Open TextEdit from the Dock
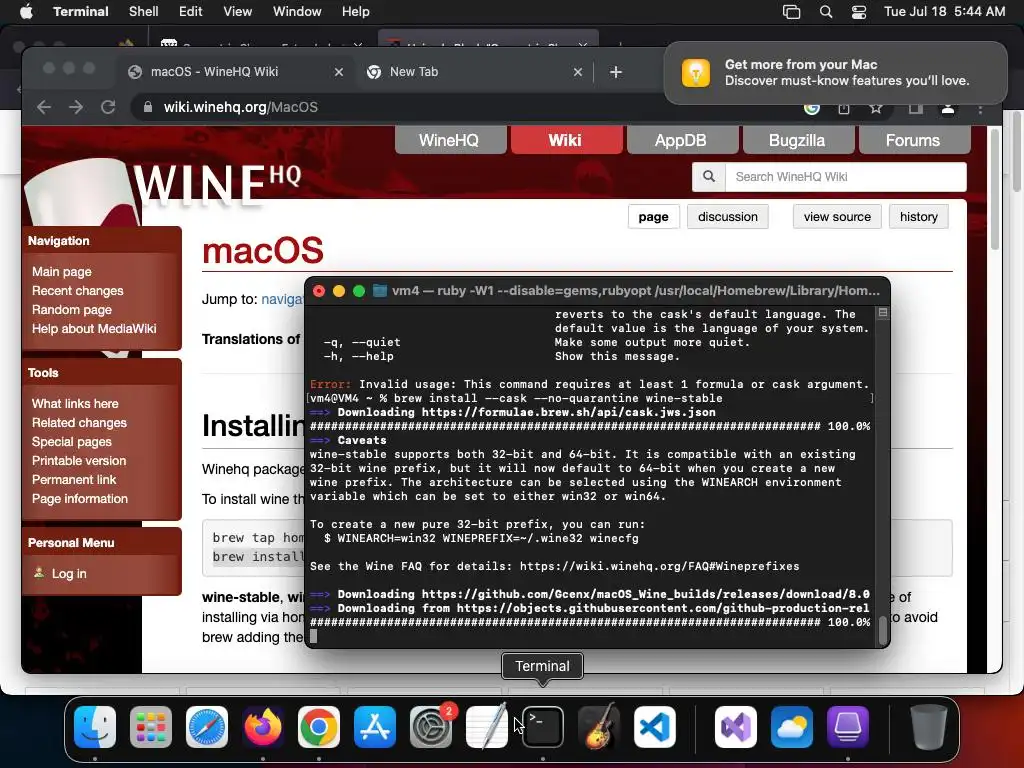Screen dimensions: 1024x768 [487, 727]
